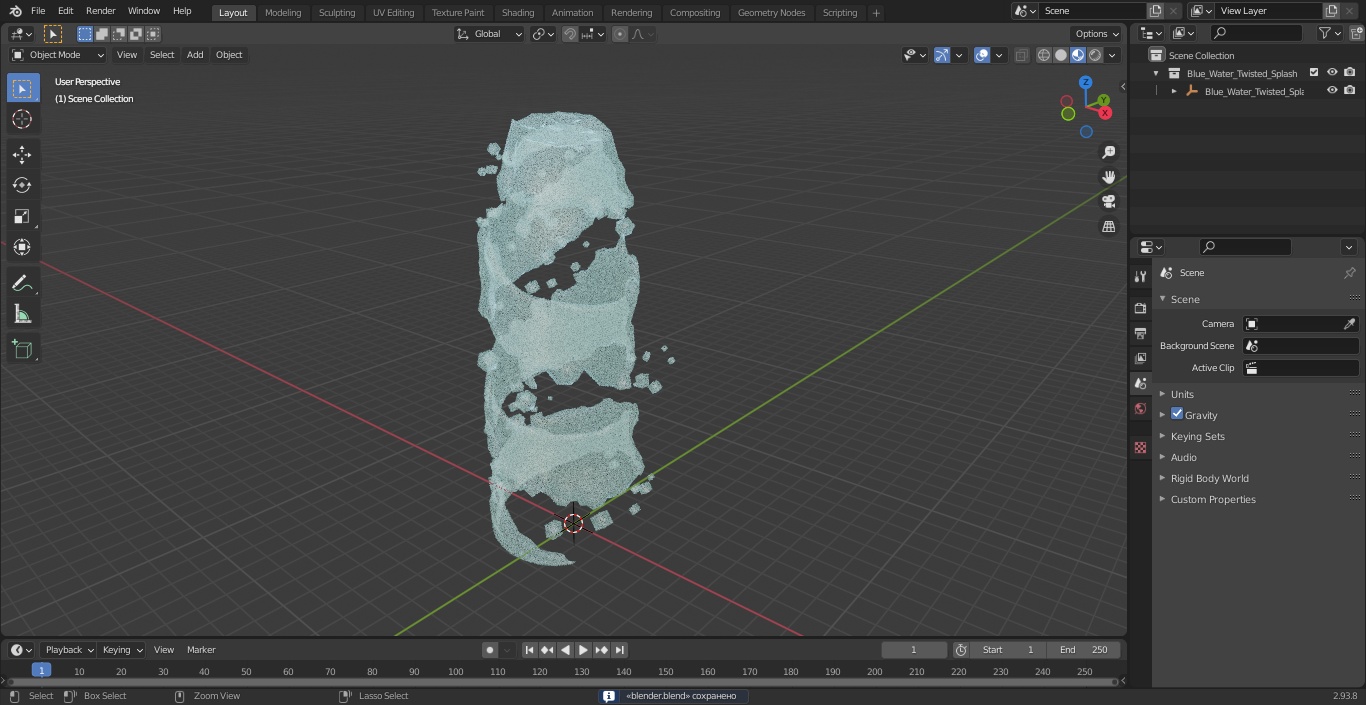The image size is (1366, 705).
Task: Toggle camera view icon
Action: (1108, 202)
